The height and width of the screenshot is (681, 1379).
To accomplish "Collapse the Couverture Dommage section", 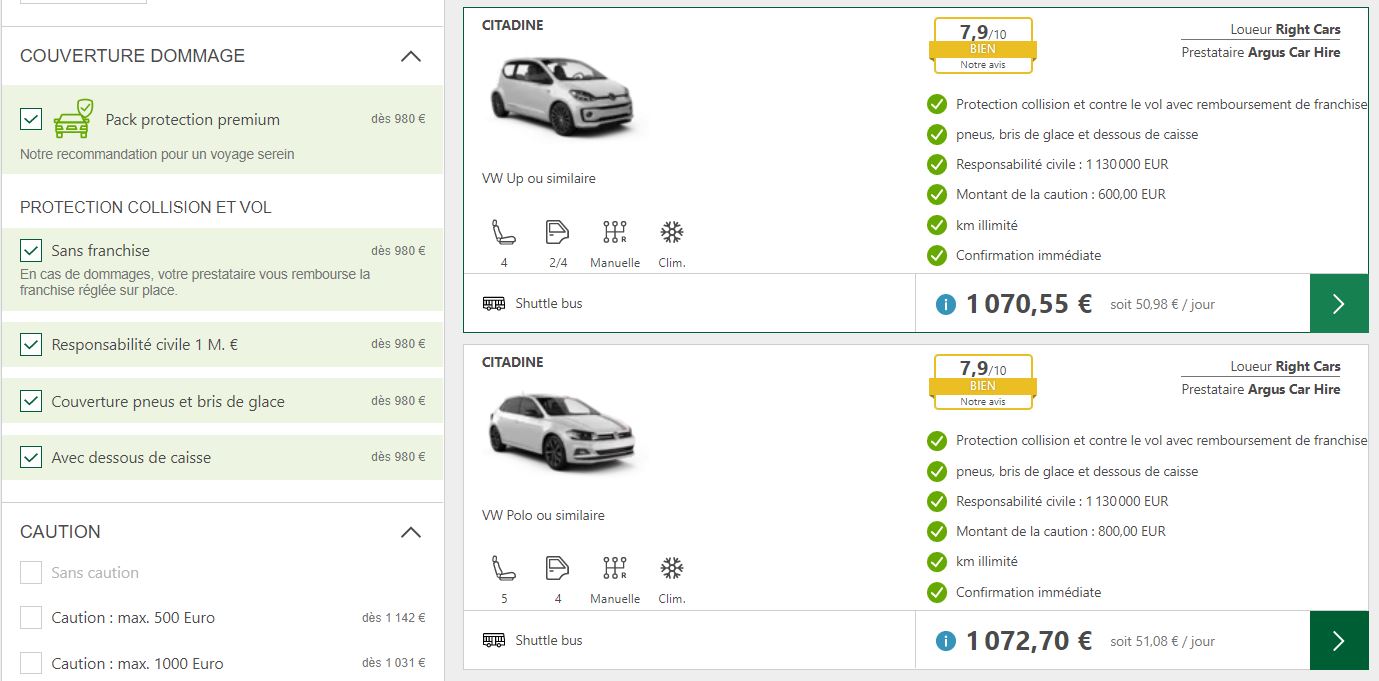I will click(x=410, y=56).
